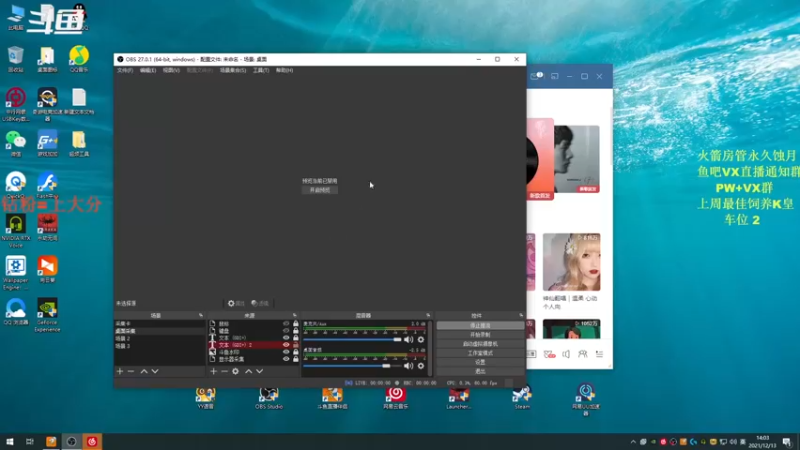The height and width of the screenshot is (450, 800).
Task: Open WeChat 微信 desktop icon
Action: coord(16,144)
